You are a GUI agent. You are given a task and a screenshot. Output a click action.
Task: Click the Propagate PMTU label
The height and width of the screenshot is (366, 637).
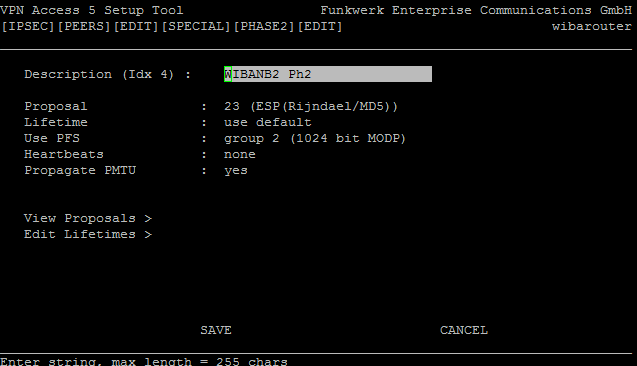coord(80,170)
